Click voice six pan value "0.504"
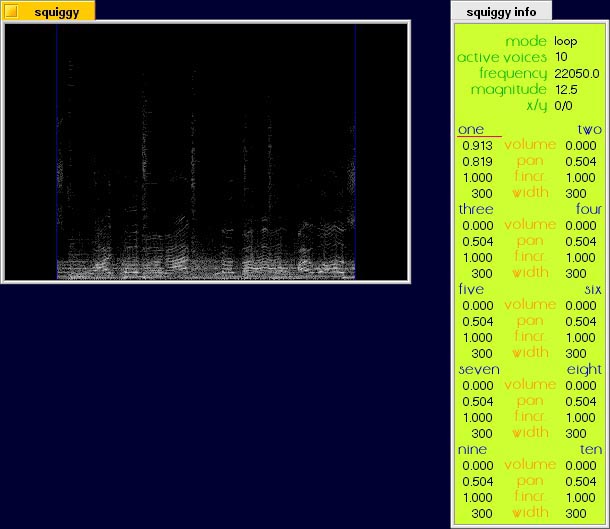 pos(581,322)
